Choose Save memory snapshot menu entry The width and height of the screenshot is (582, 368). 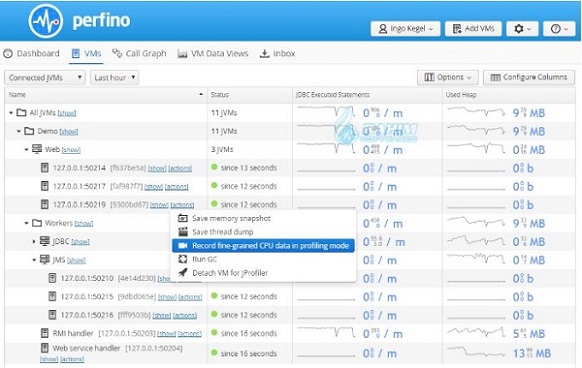pos(264,218)
